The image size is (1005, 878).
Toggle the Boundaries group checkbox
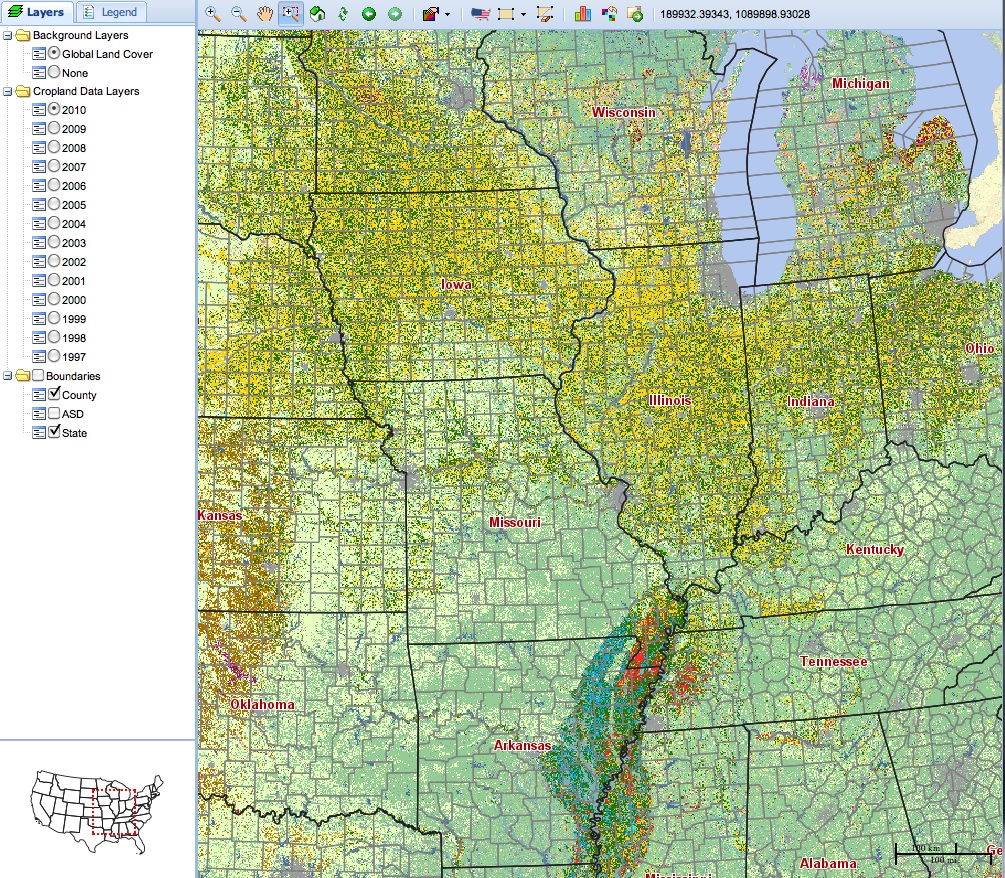pyautogui.click(x=38, y=376)
